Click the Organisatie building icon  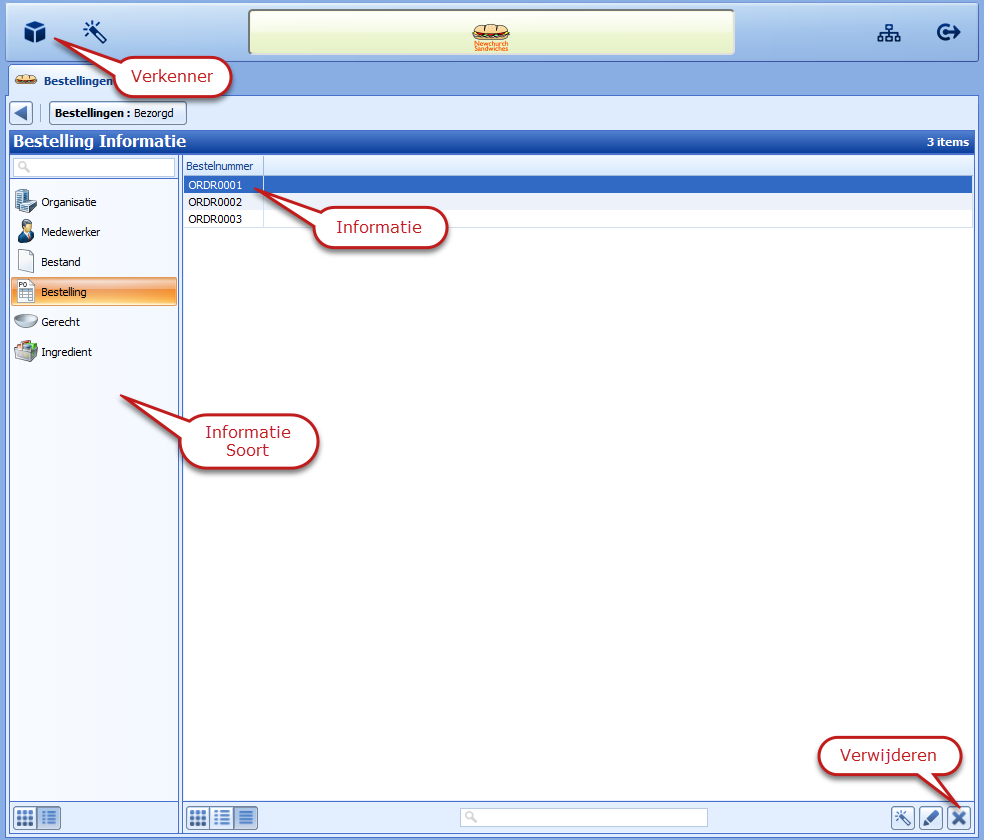point(26,201)
